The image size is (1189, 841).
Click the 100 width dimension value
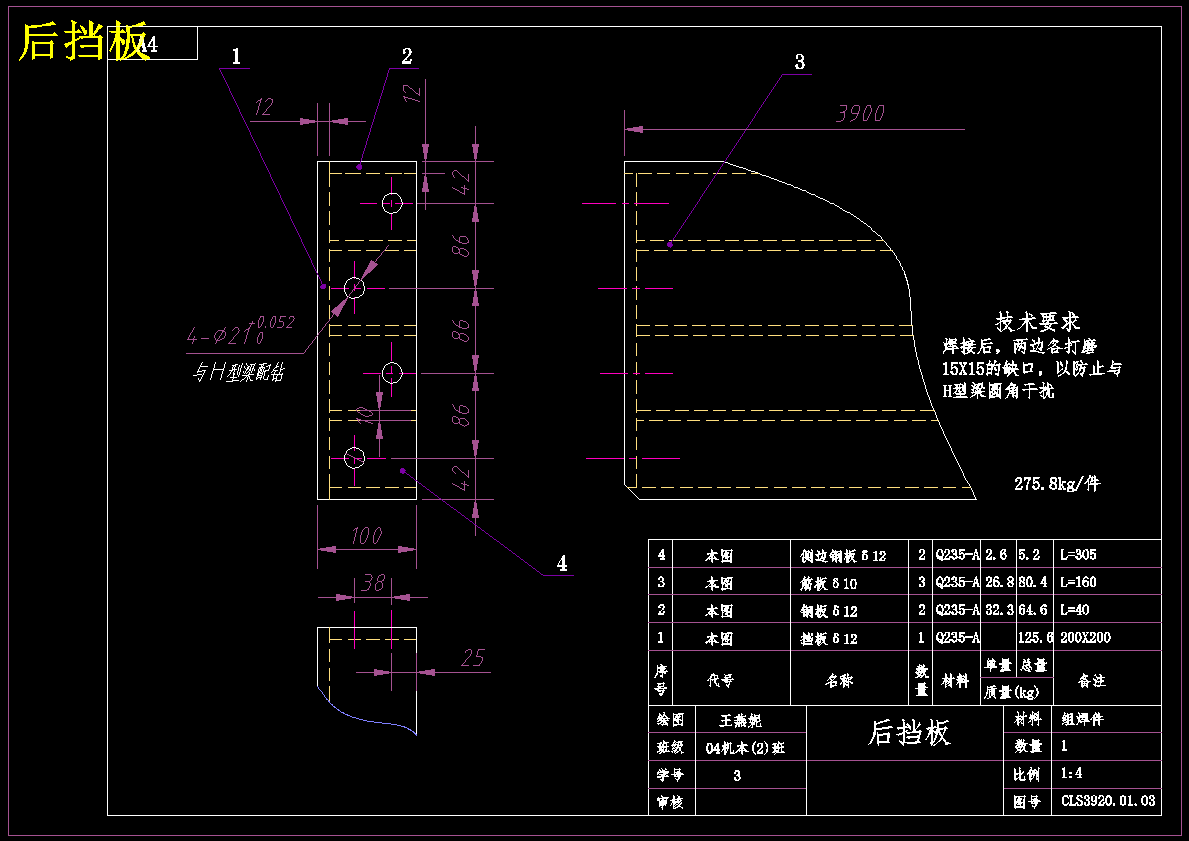pyautogui.click(x=366, y=536)
